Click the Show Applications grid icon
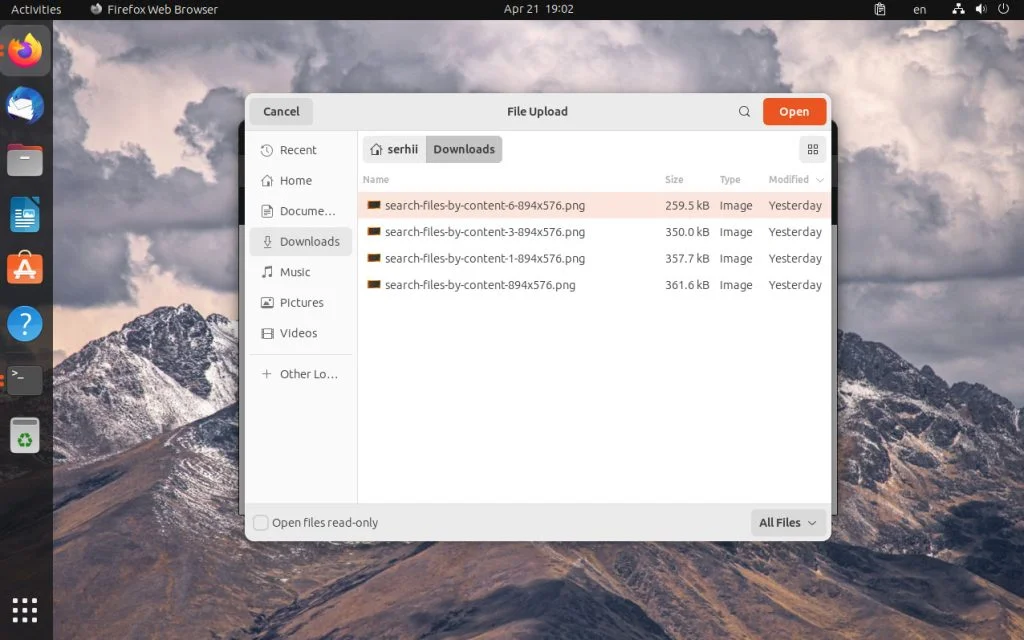Screen dimensions: 1024x640 pos(25,609)
